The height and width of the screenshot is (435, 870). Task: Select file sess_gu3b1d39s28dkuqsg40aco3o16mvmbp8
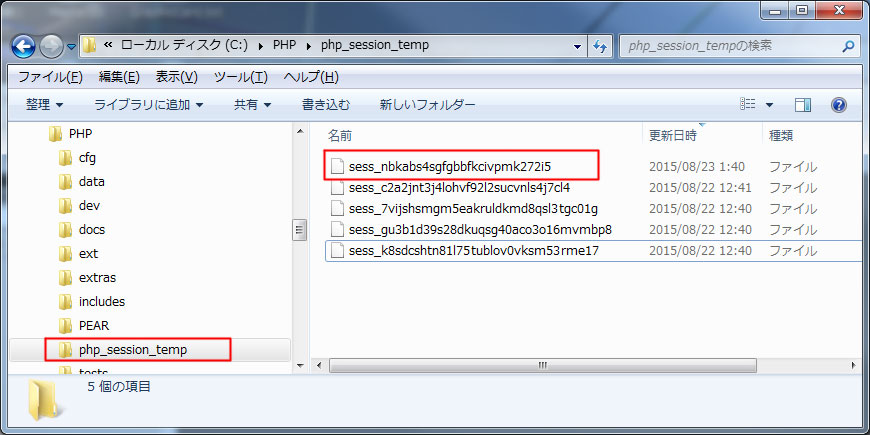(480, 230)
